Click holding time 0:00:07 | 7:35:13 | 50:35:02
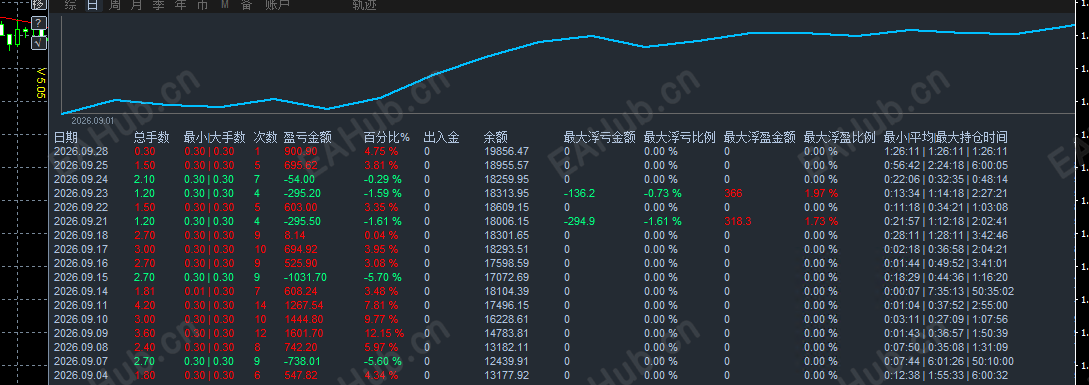This screenshot has width=1089, height=385. [949, 291]
